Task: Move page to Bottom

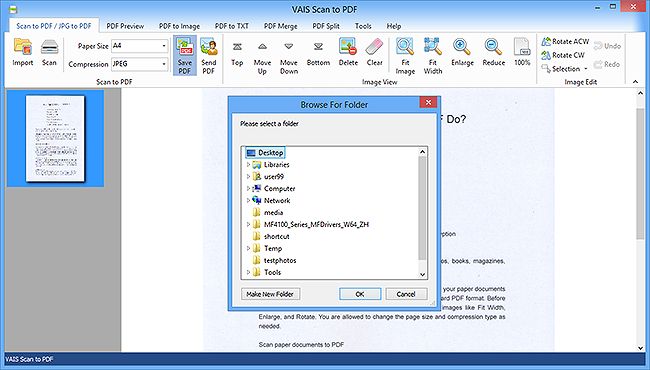Action: pos(318,53)
